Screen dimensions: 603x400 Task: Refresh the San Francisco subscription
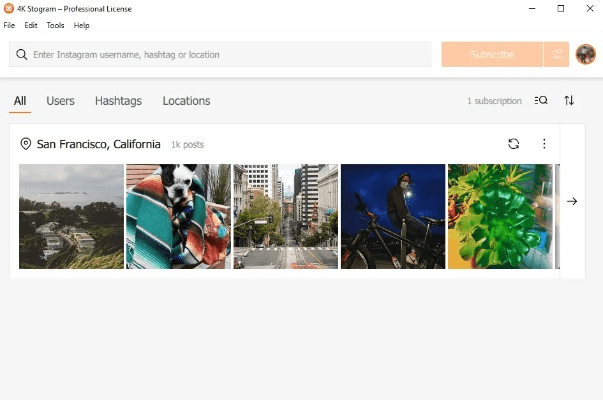point(513,144)
